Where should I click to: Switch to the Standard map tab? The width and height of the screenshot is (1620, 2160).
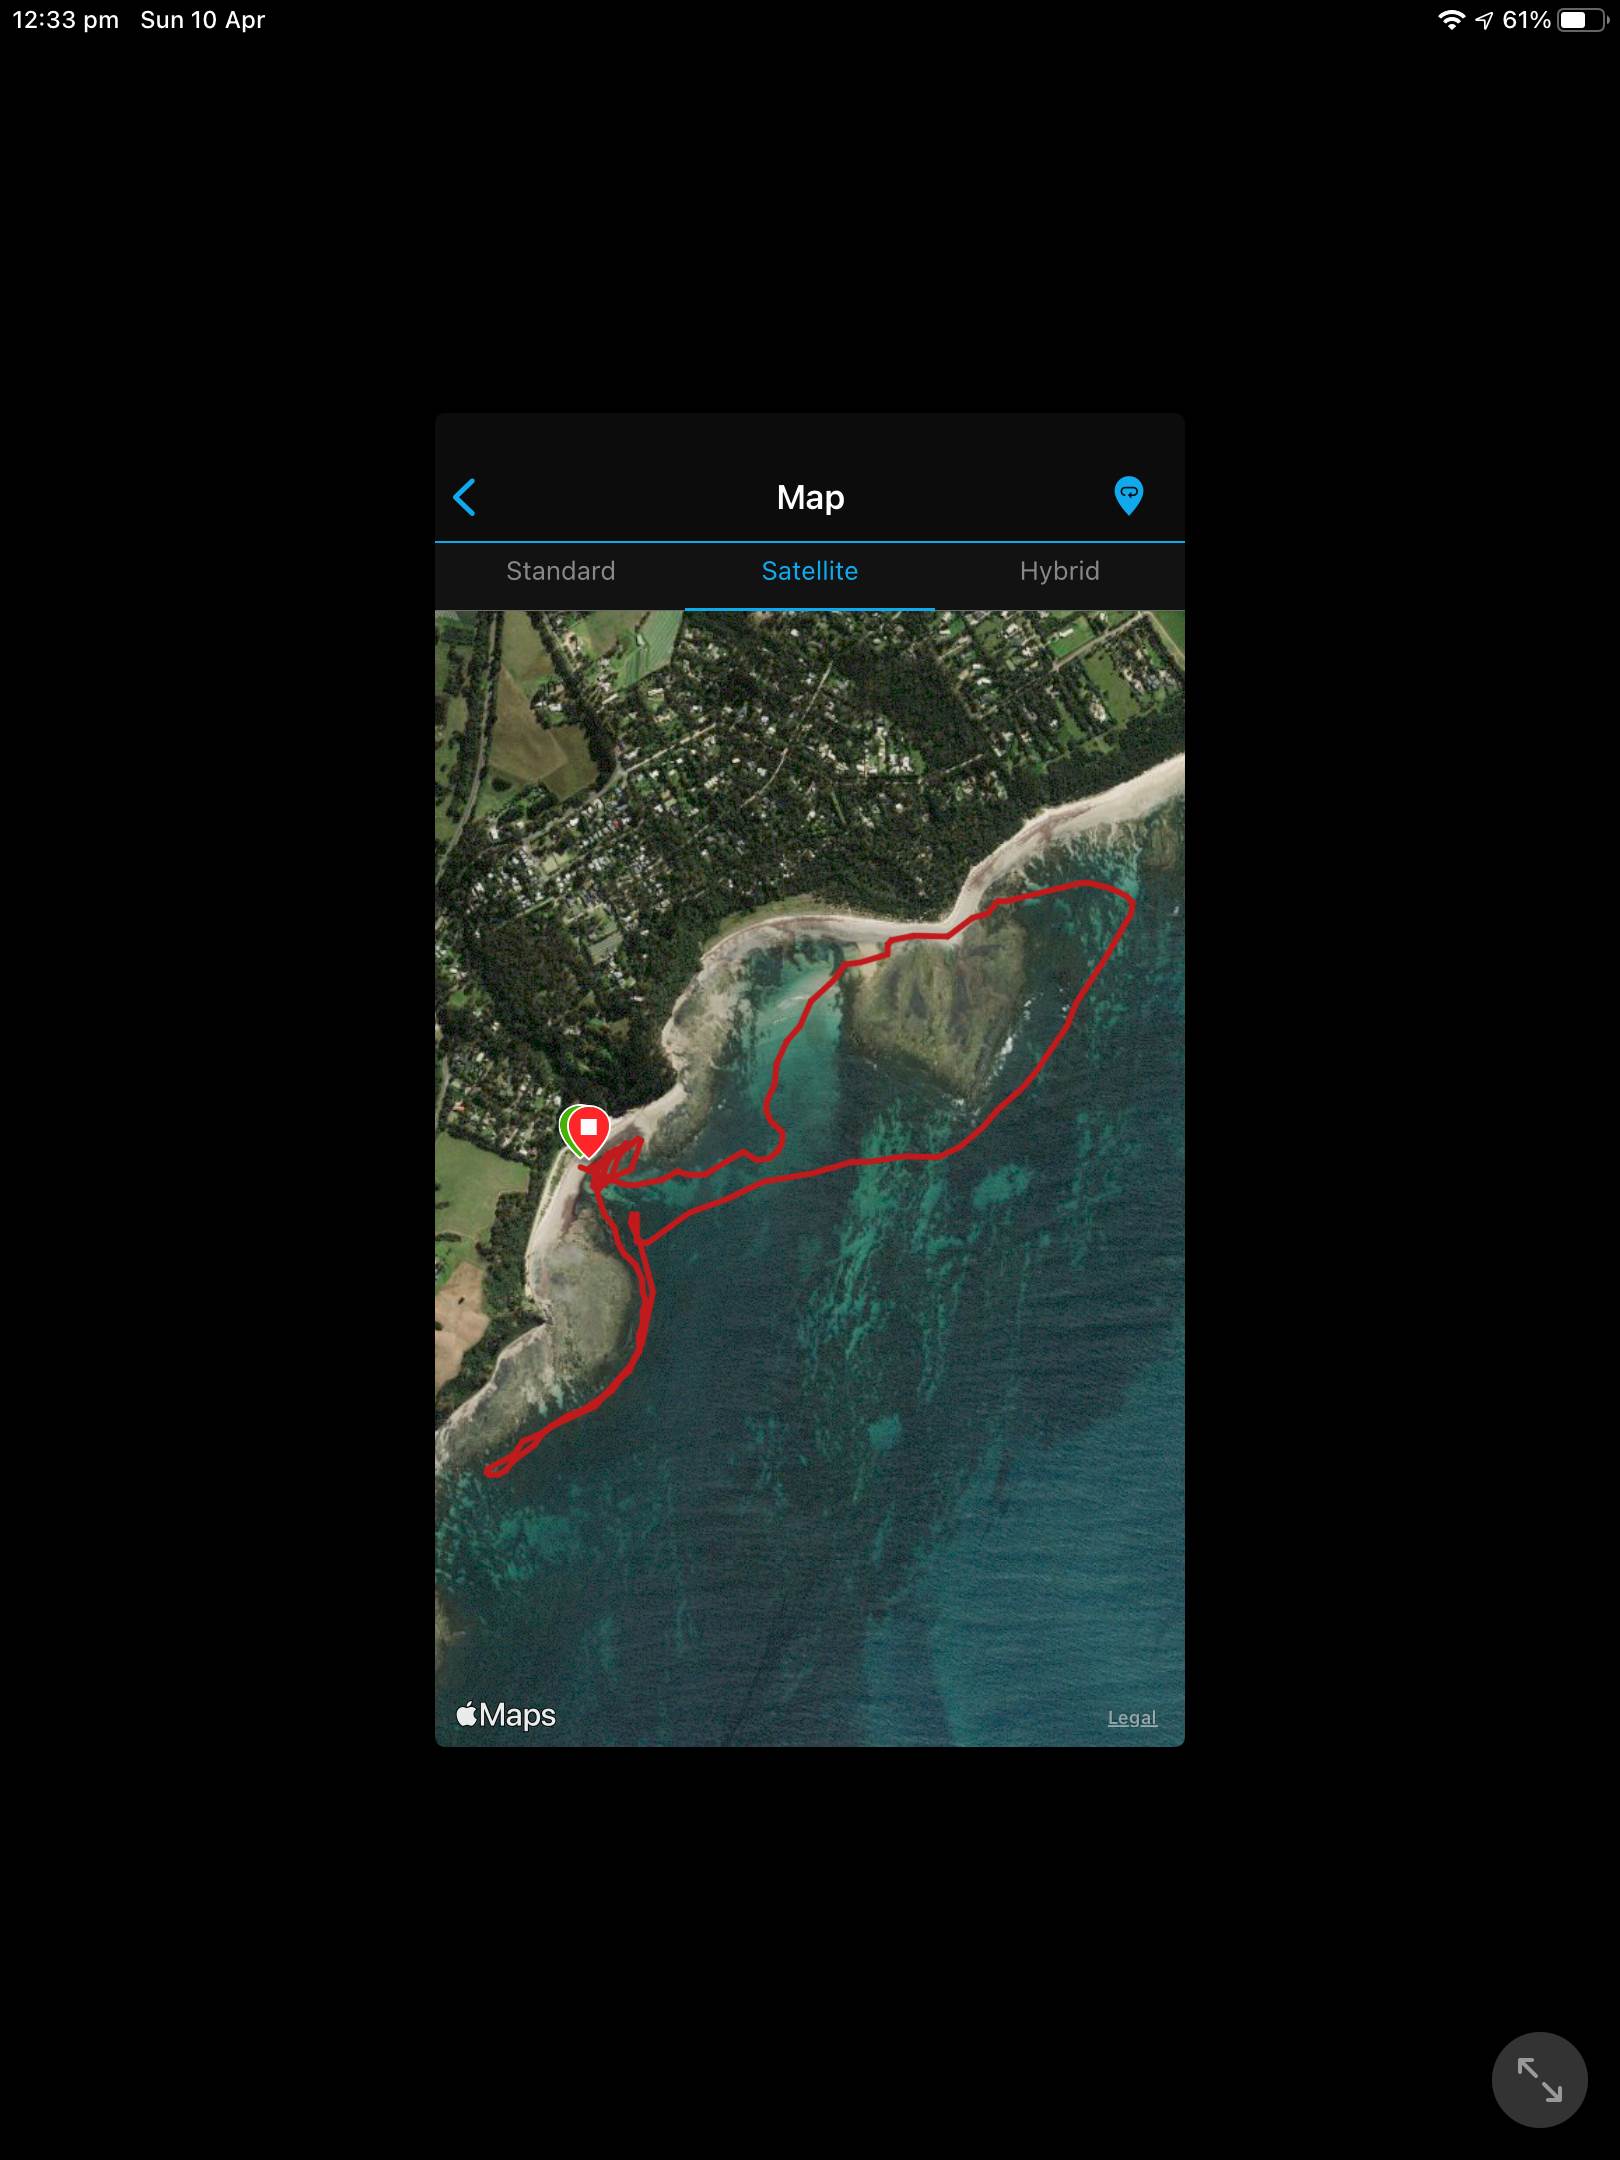pos(560,571)
